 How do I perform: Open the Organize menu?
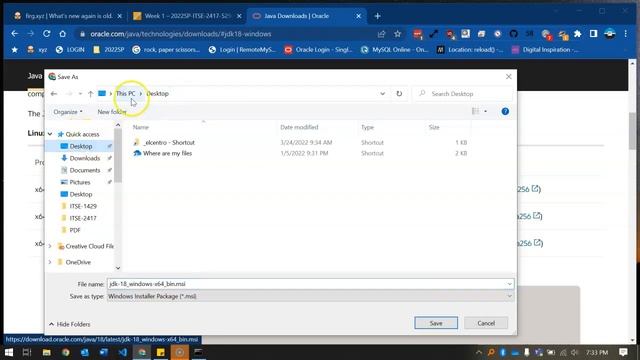[68, 112]
